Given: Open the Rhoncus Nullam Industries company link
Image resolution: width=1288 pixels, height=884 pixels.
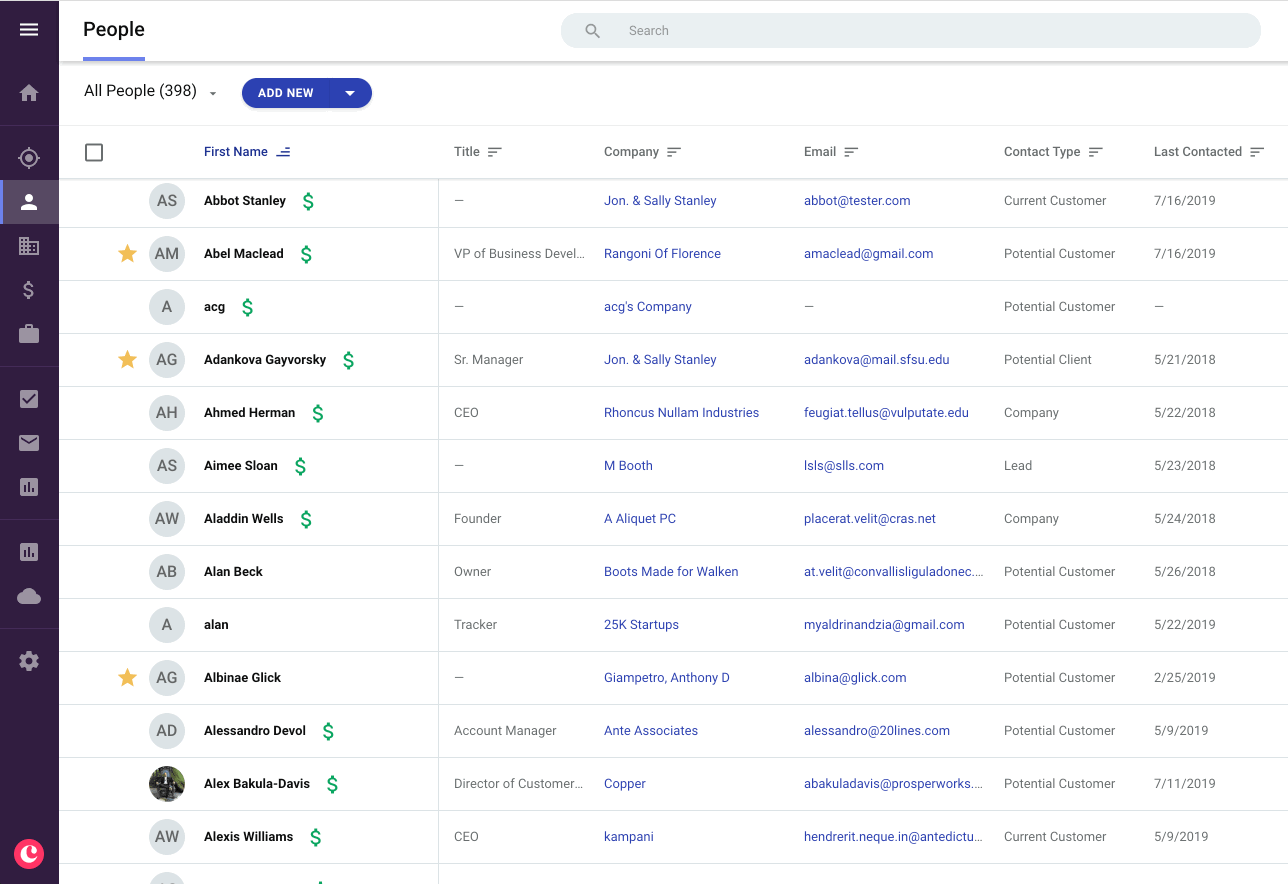Looking at the screenshot, I should pos(681,413).
